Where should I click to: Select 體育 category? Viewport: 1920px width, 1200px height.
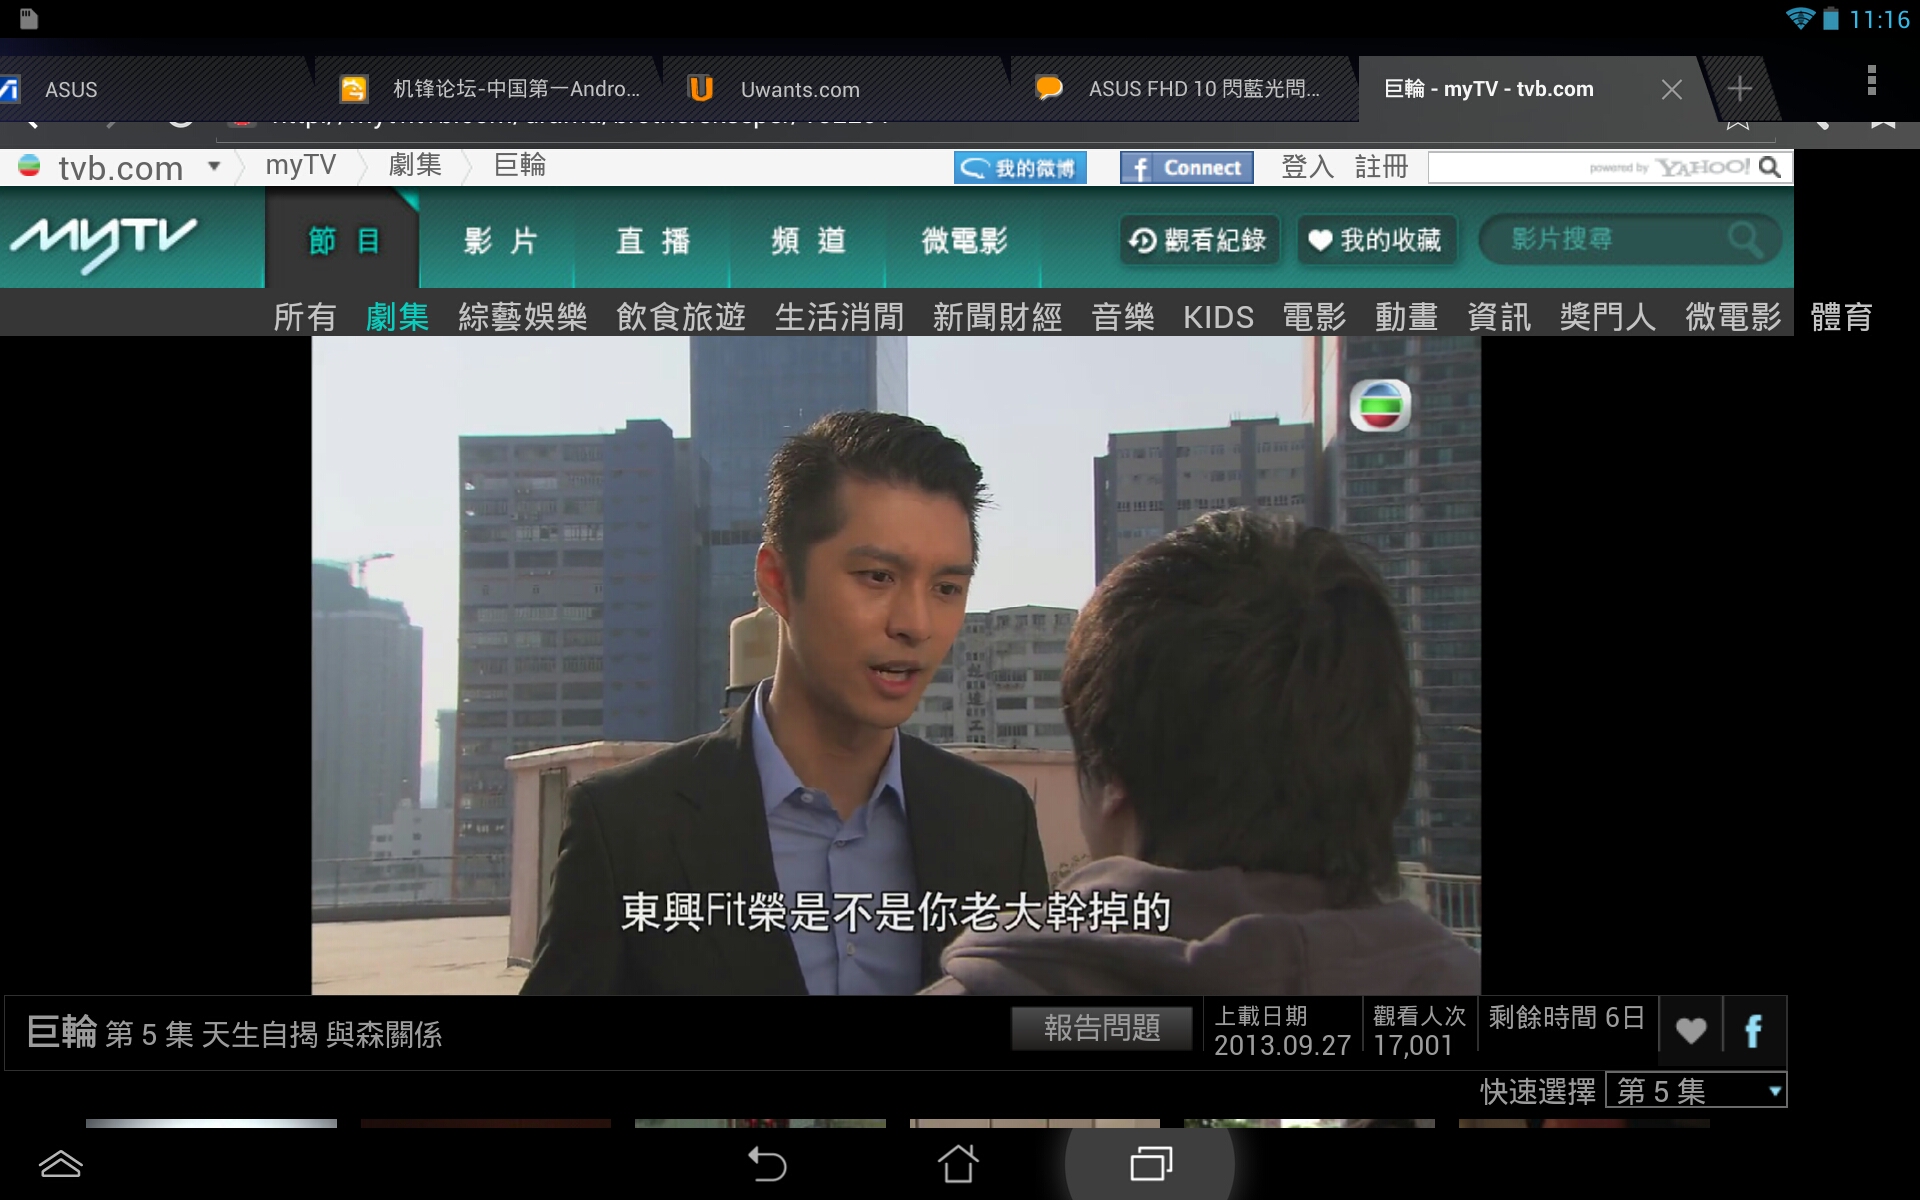[x=1841, y=317]
